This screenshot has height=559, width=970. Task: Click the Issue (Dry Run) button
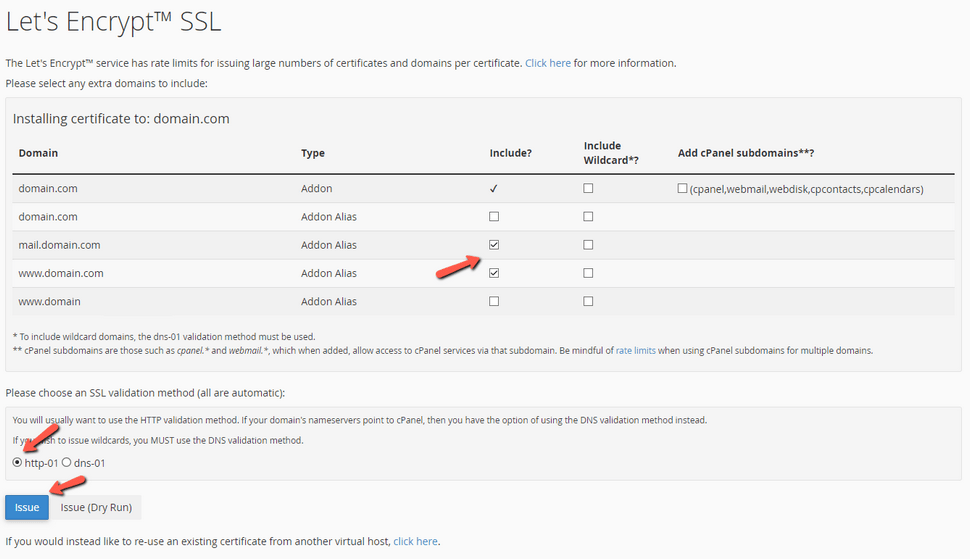[x=96, y=507]
